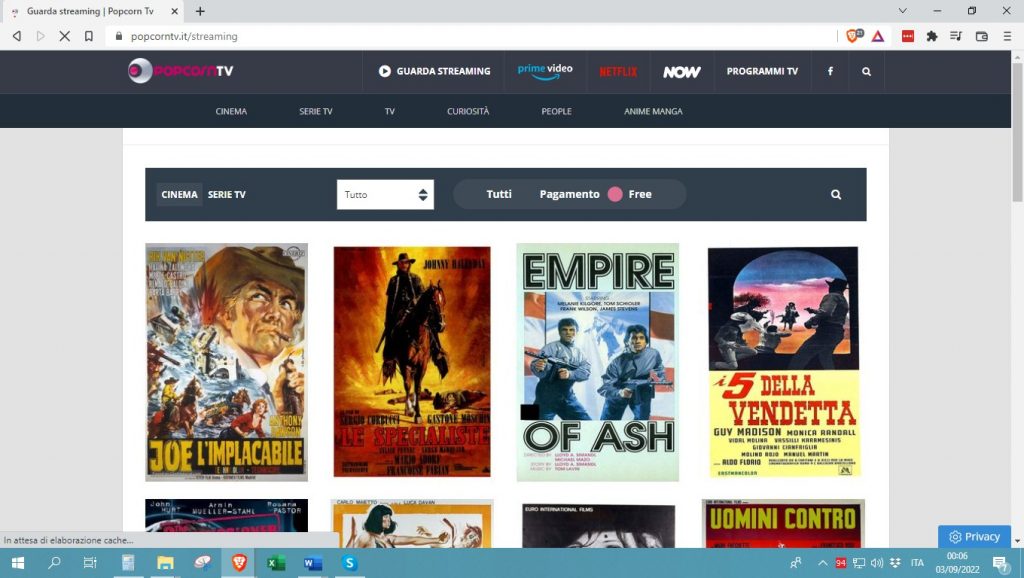1024x578 pixels.
Task: Click the Brave rewards triangle icon
Action: [x=876, y=36]
